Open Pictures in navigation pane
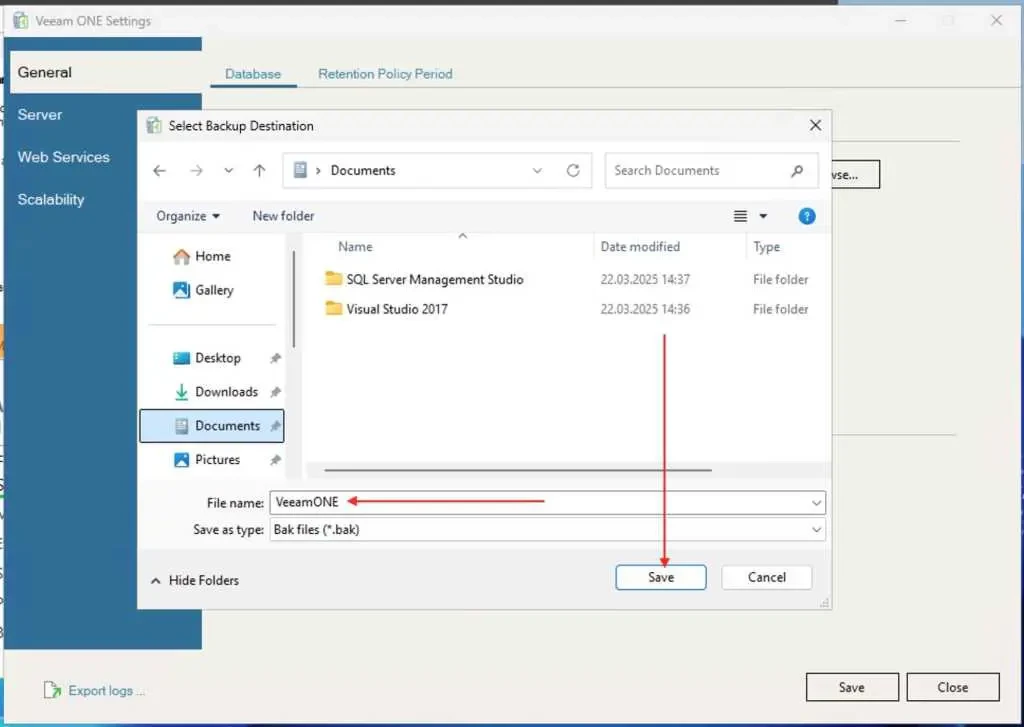Screen dimensions: 1024x727 click(x=217, y=460)
